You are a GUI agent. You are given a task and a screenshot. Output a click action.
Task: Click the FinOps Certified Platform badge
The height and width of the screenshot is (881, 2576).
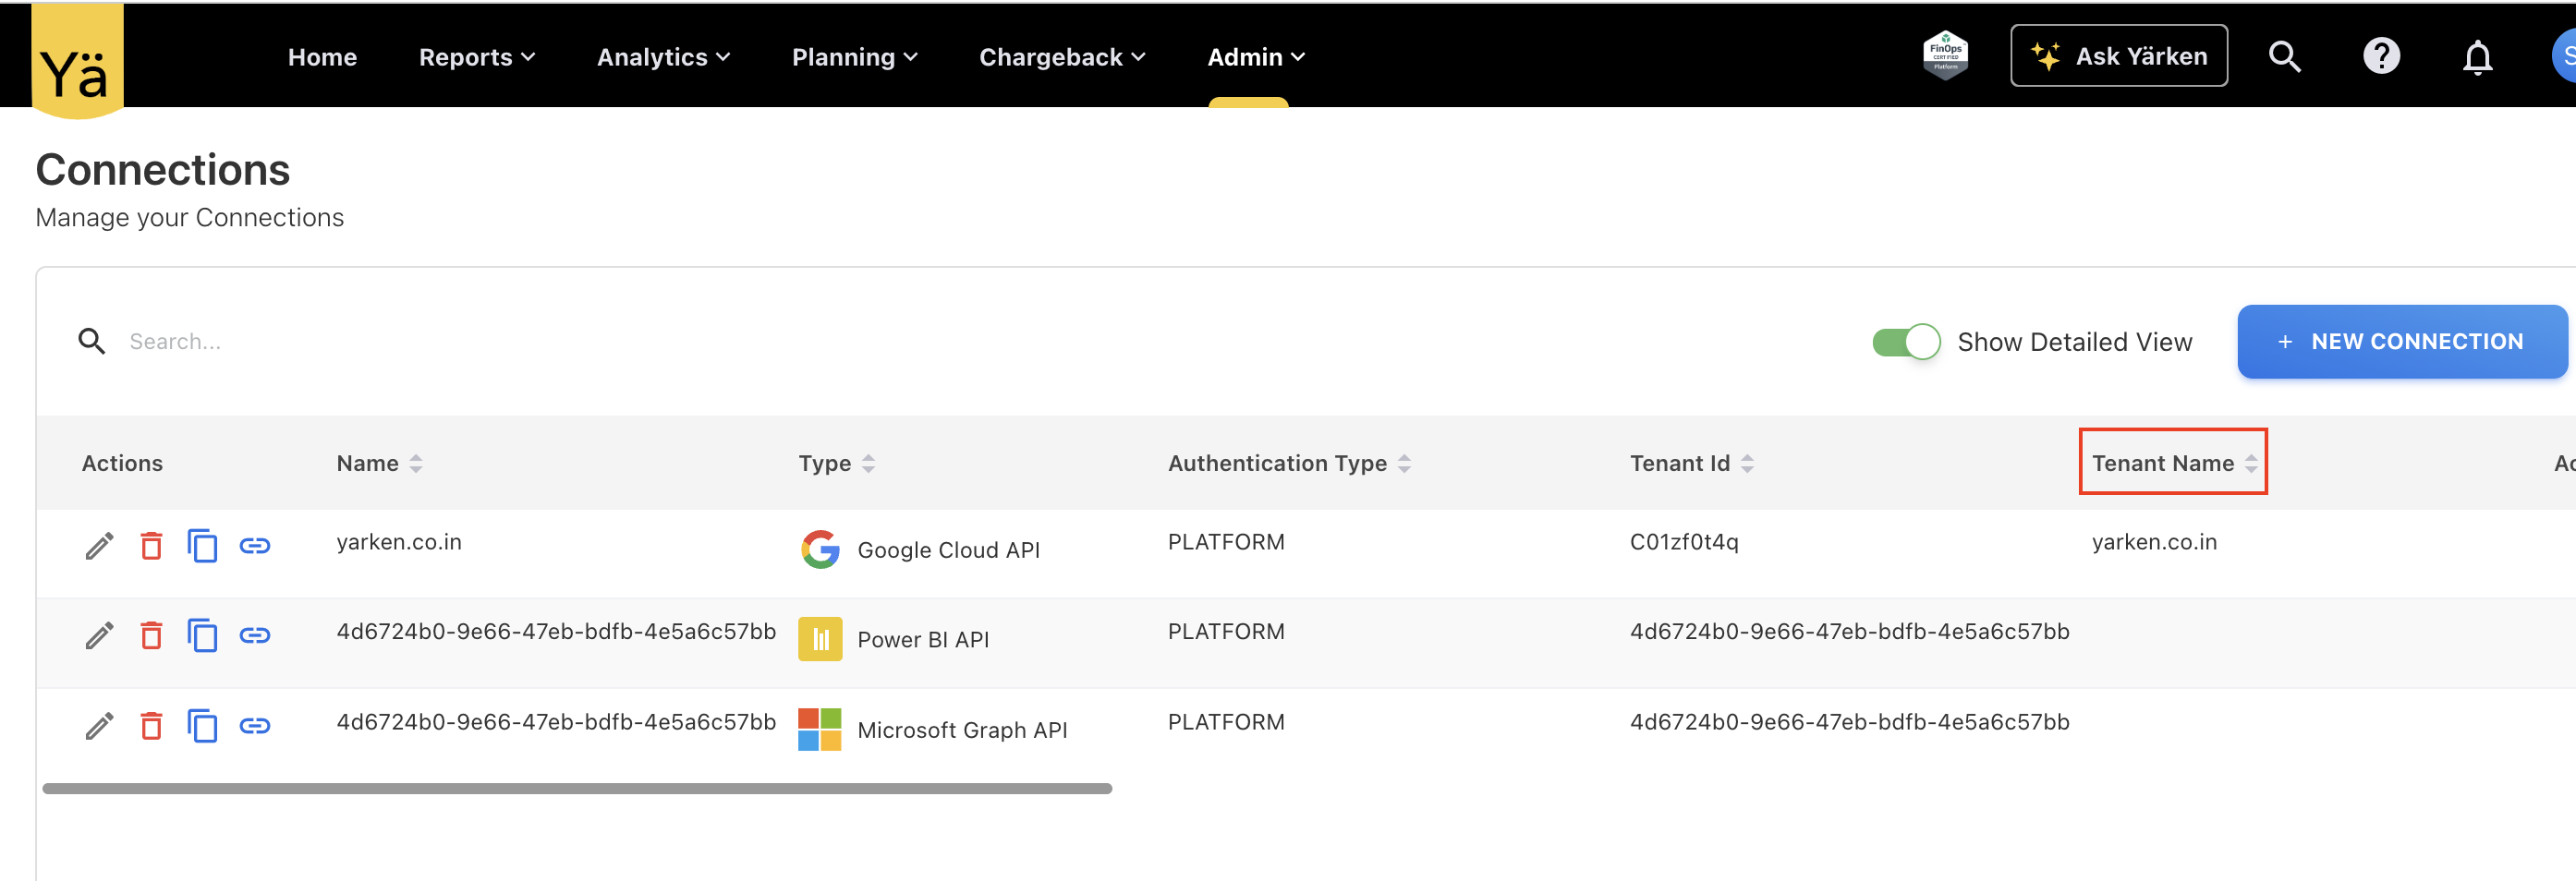click(1945, 55)
